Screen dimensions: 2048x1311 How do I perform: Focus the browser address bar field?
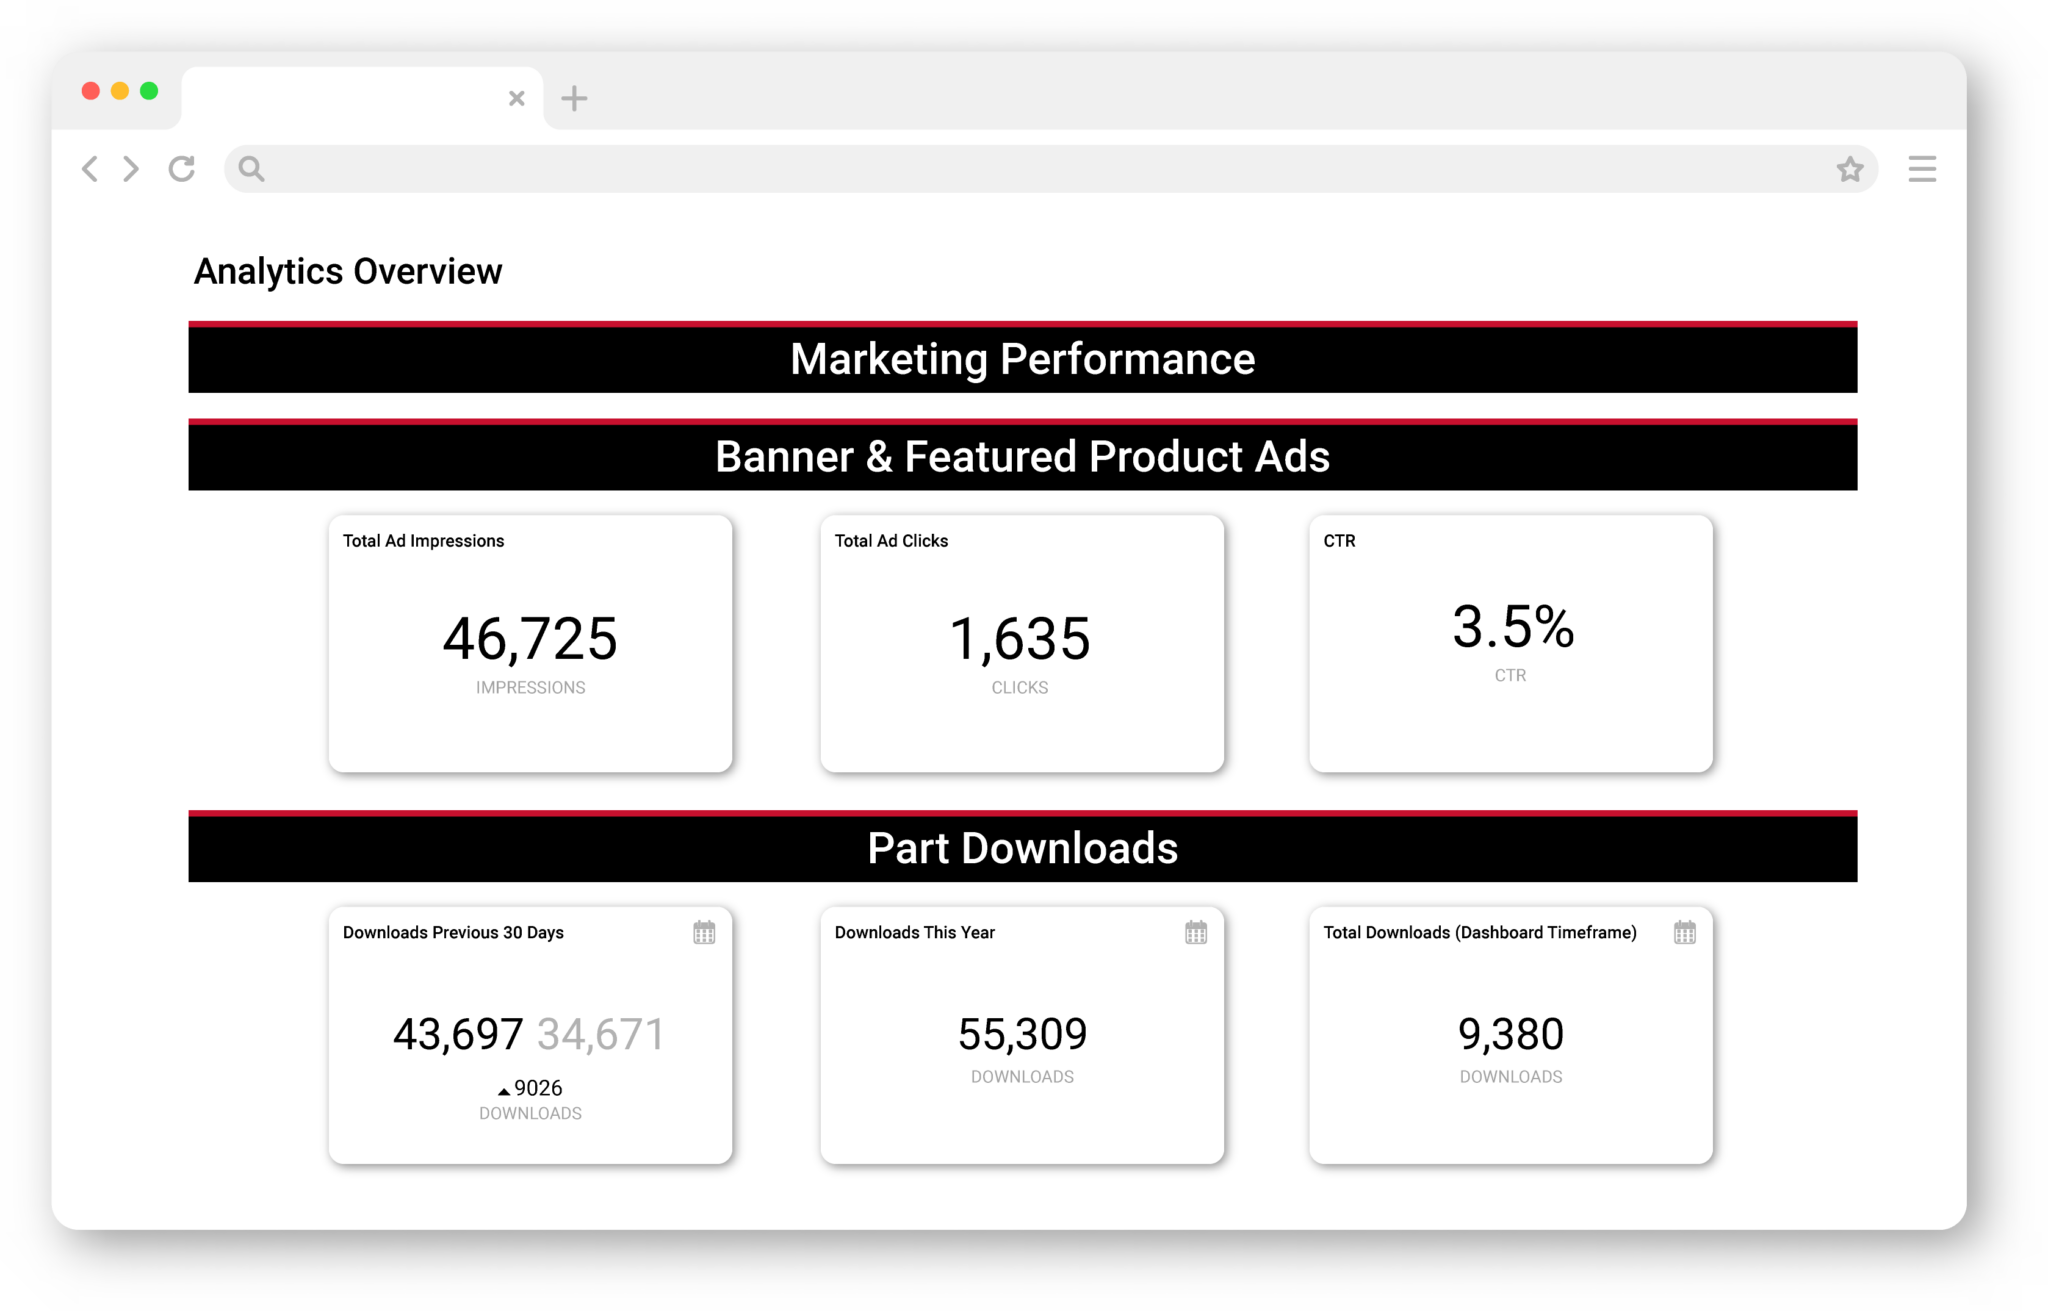(1040, 169)
